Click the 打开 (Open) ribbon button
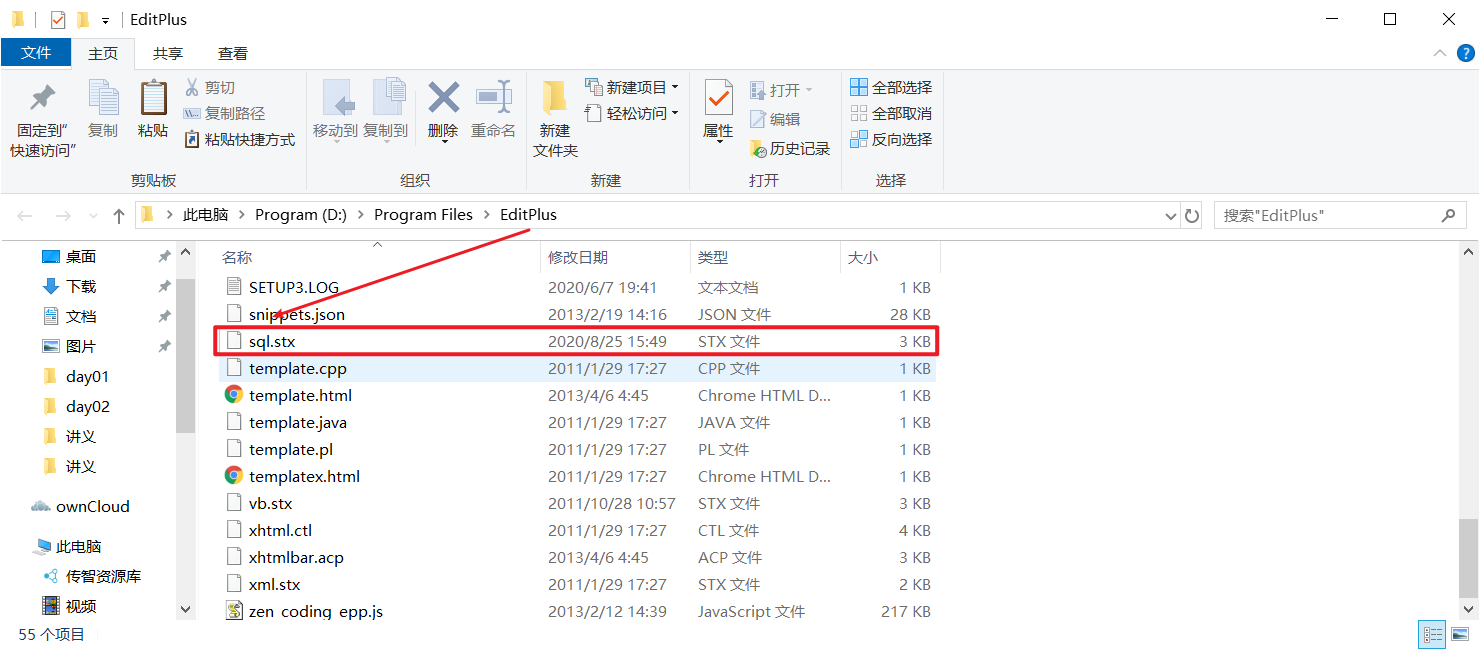This screenshot has width=1480, height=650. (781, 90)
